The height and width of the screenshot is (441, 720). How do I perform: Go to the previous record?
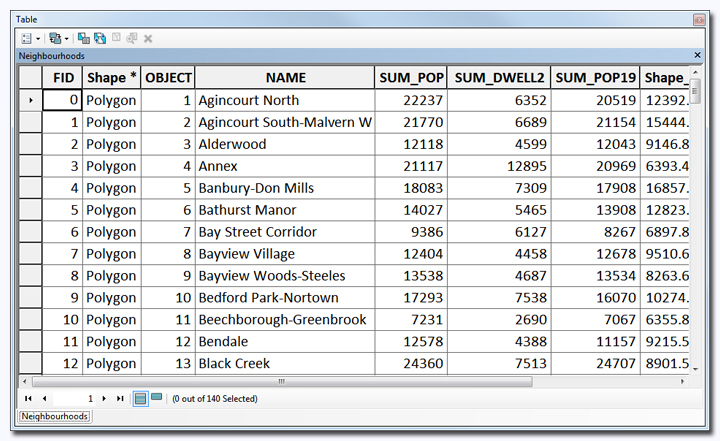tap(44, 398)
